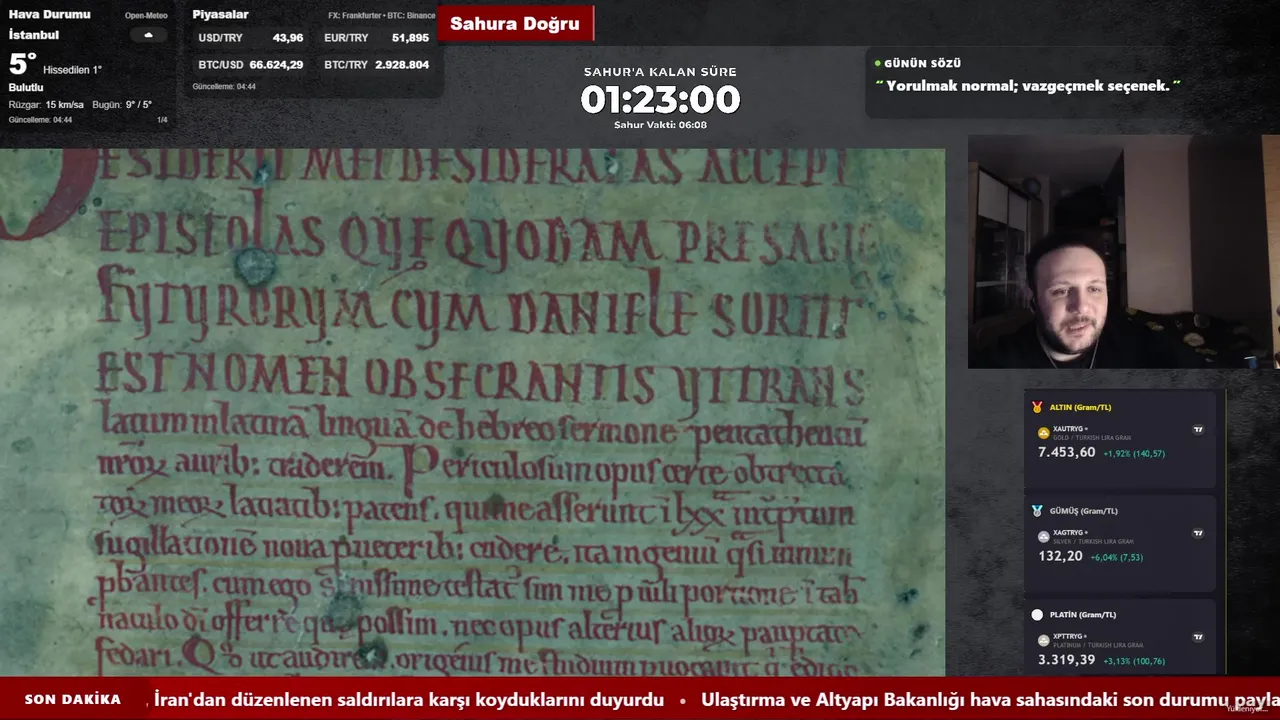The height and width of the screenshot is (720, 1280).
Task: Select the EUR/TRY rate cell
Action: (377, 38)
